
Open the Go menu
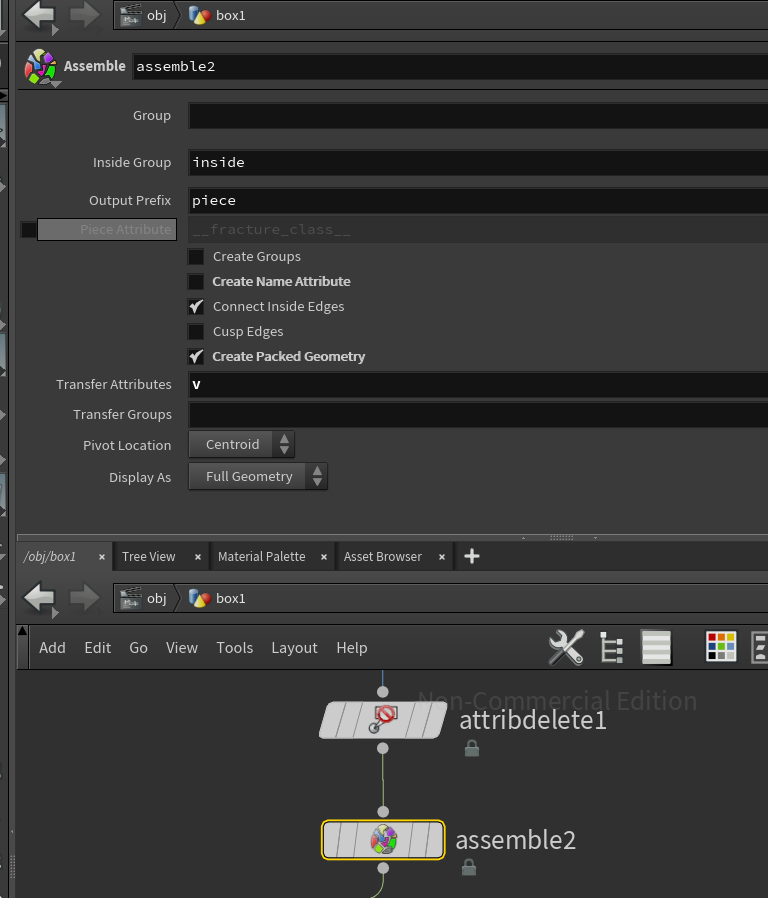click(138, 648)
